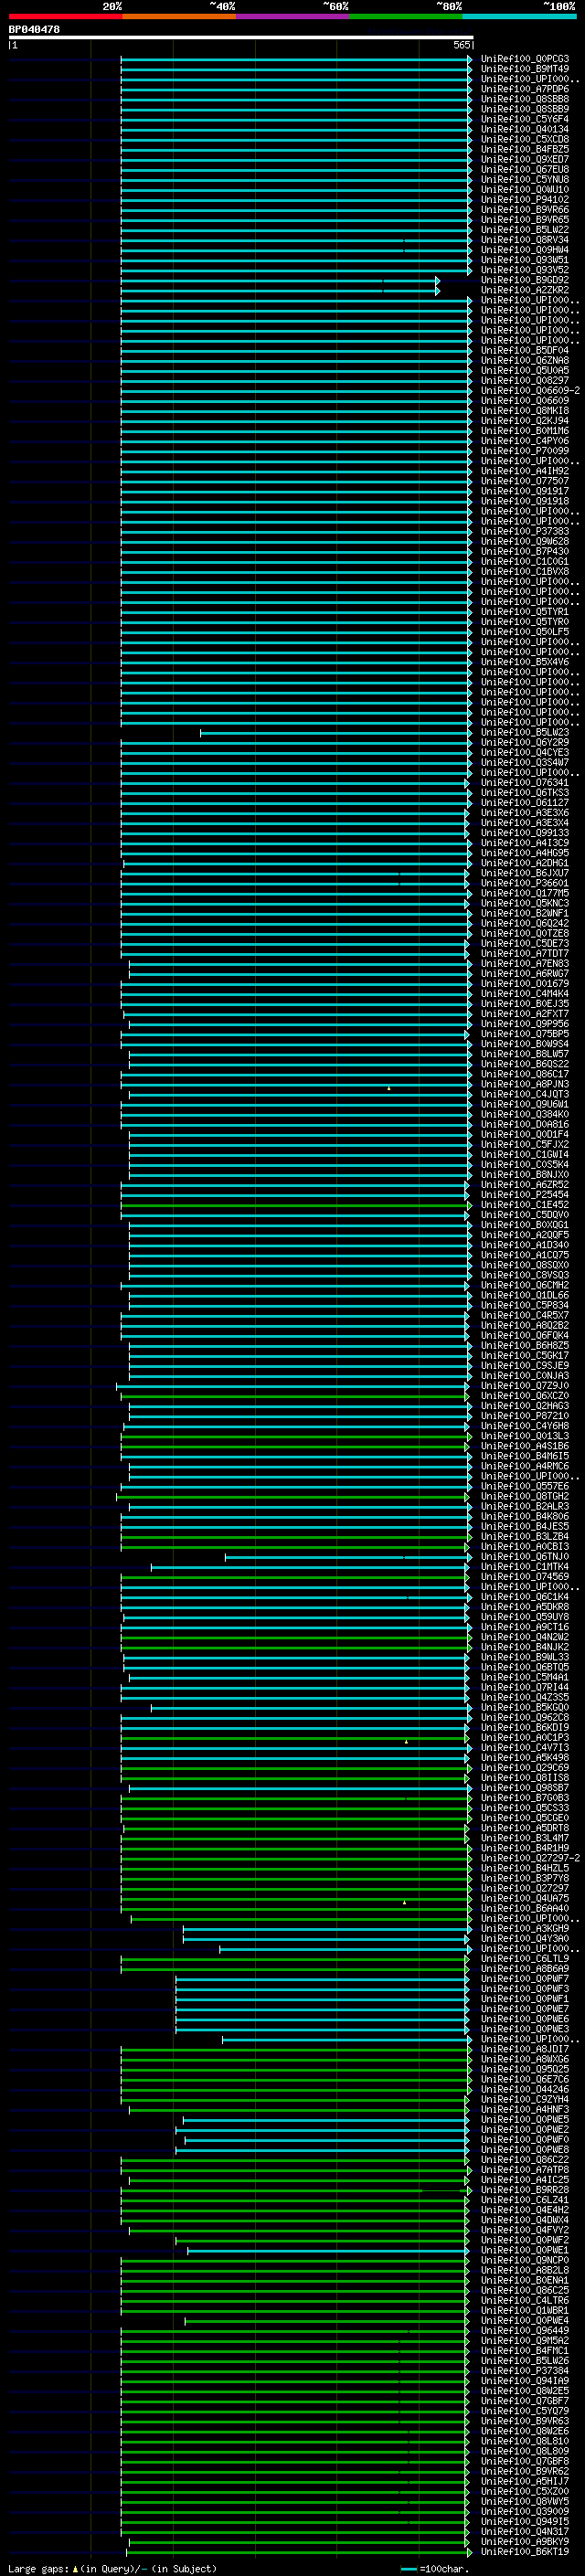Select hit label UniRef100_Q384K0
This screenshot has height=2576, width=585.
pyautogui.click(x=525, y=1114)
